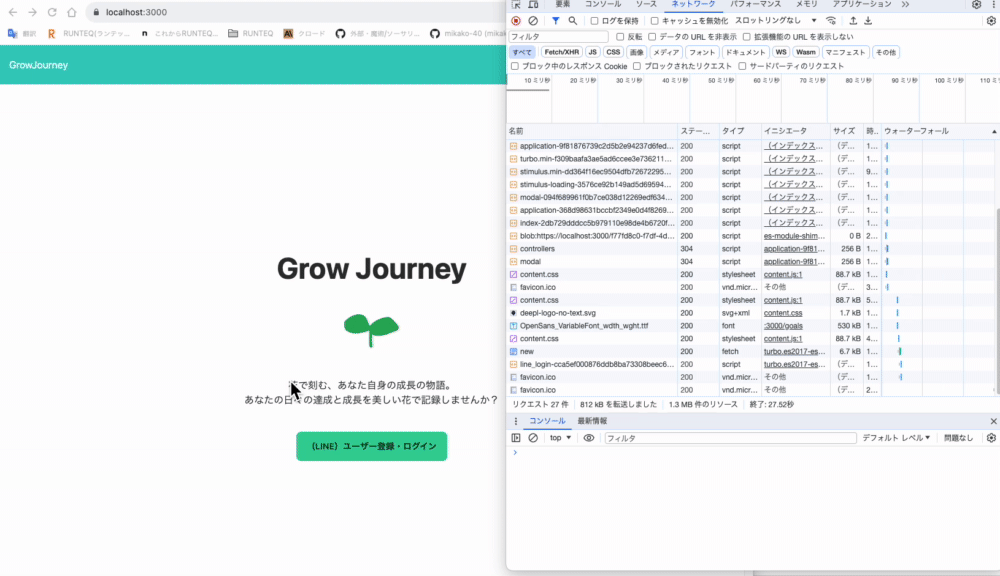Open the top frame context dropdown
The height and width of the screenshot is (576, 1000).
[x=558, y=437]
